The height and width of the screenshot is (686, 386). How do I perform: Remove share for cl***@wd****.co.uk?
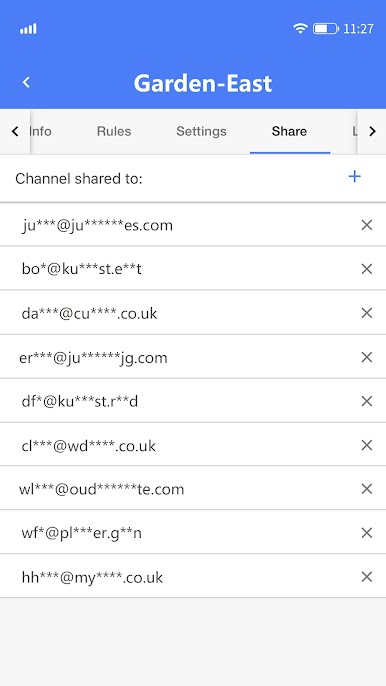367,445
